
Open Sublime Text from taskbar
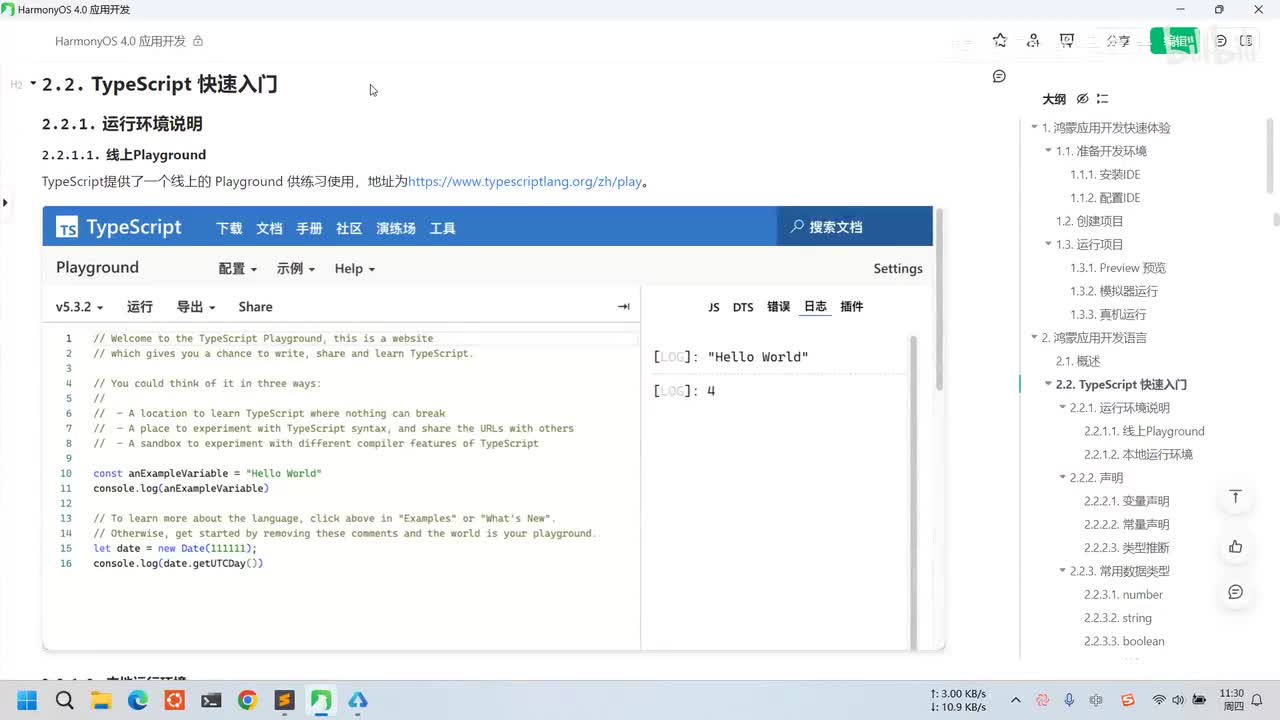[x=284, y=700]
